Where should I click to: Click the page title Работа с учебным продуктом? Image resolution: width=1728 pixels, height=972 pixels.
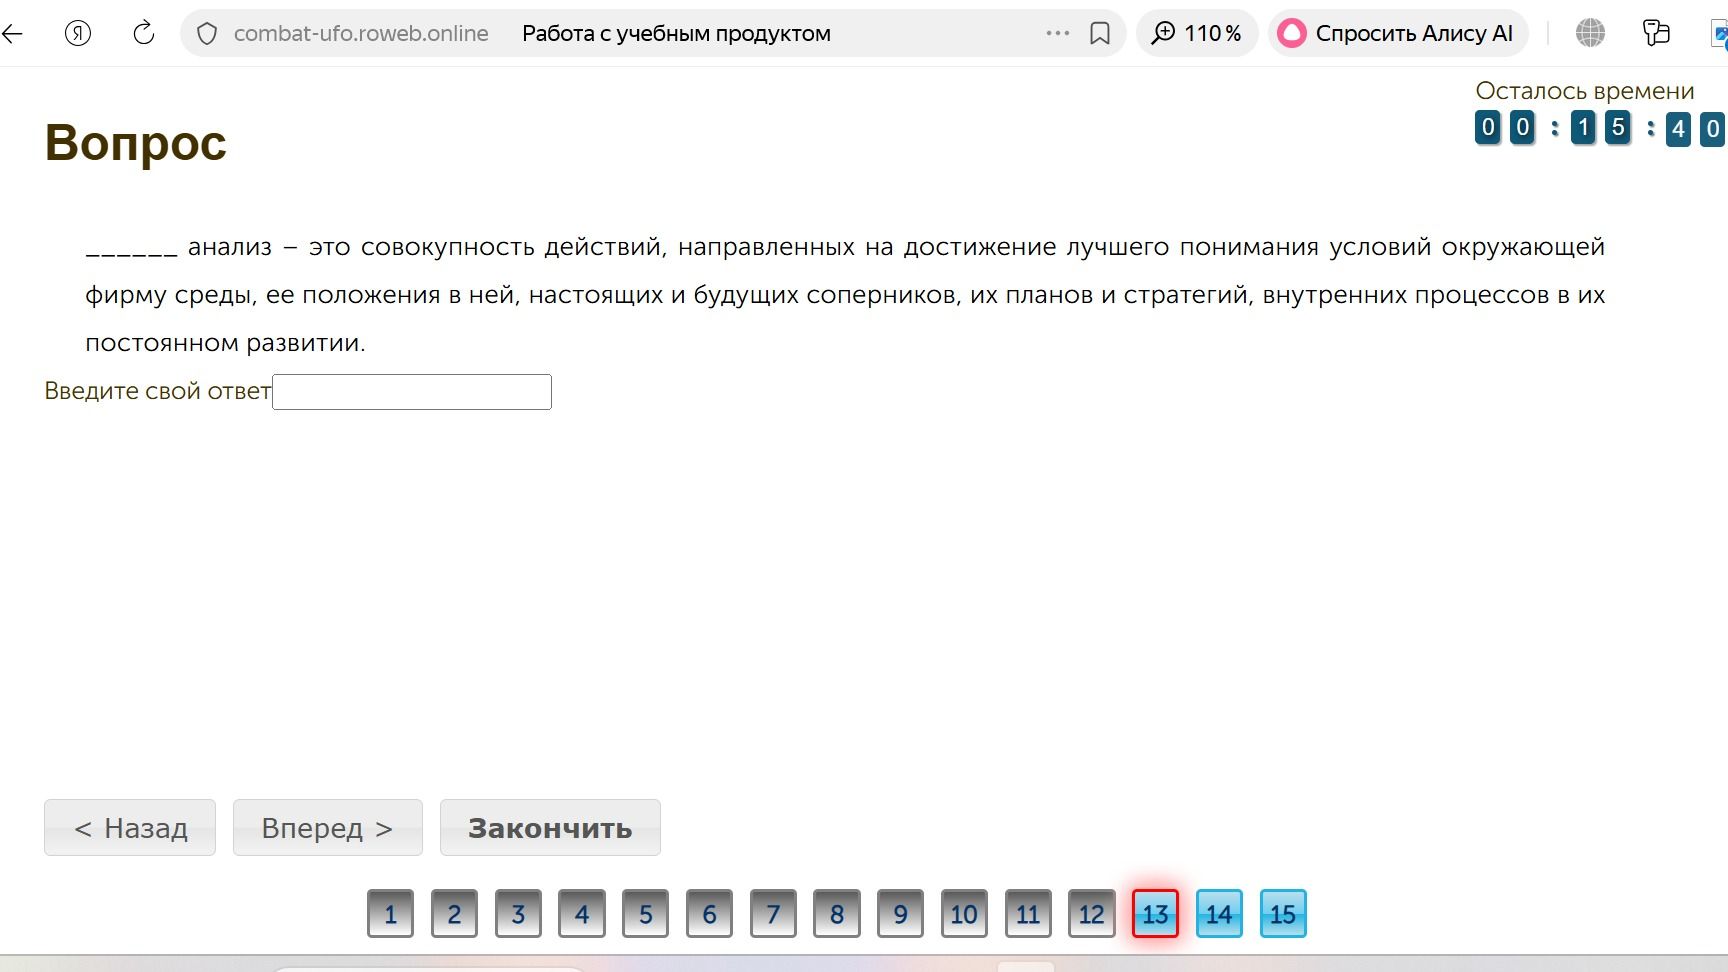click(x=676, y=33)
